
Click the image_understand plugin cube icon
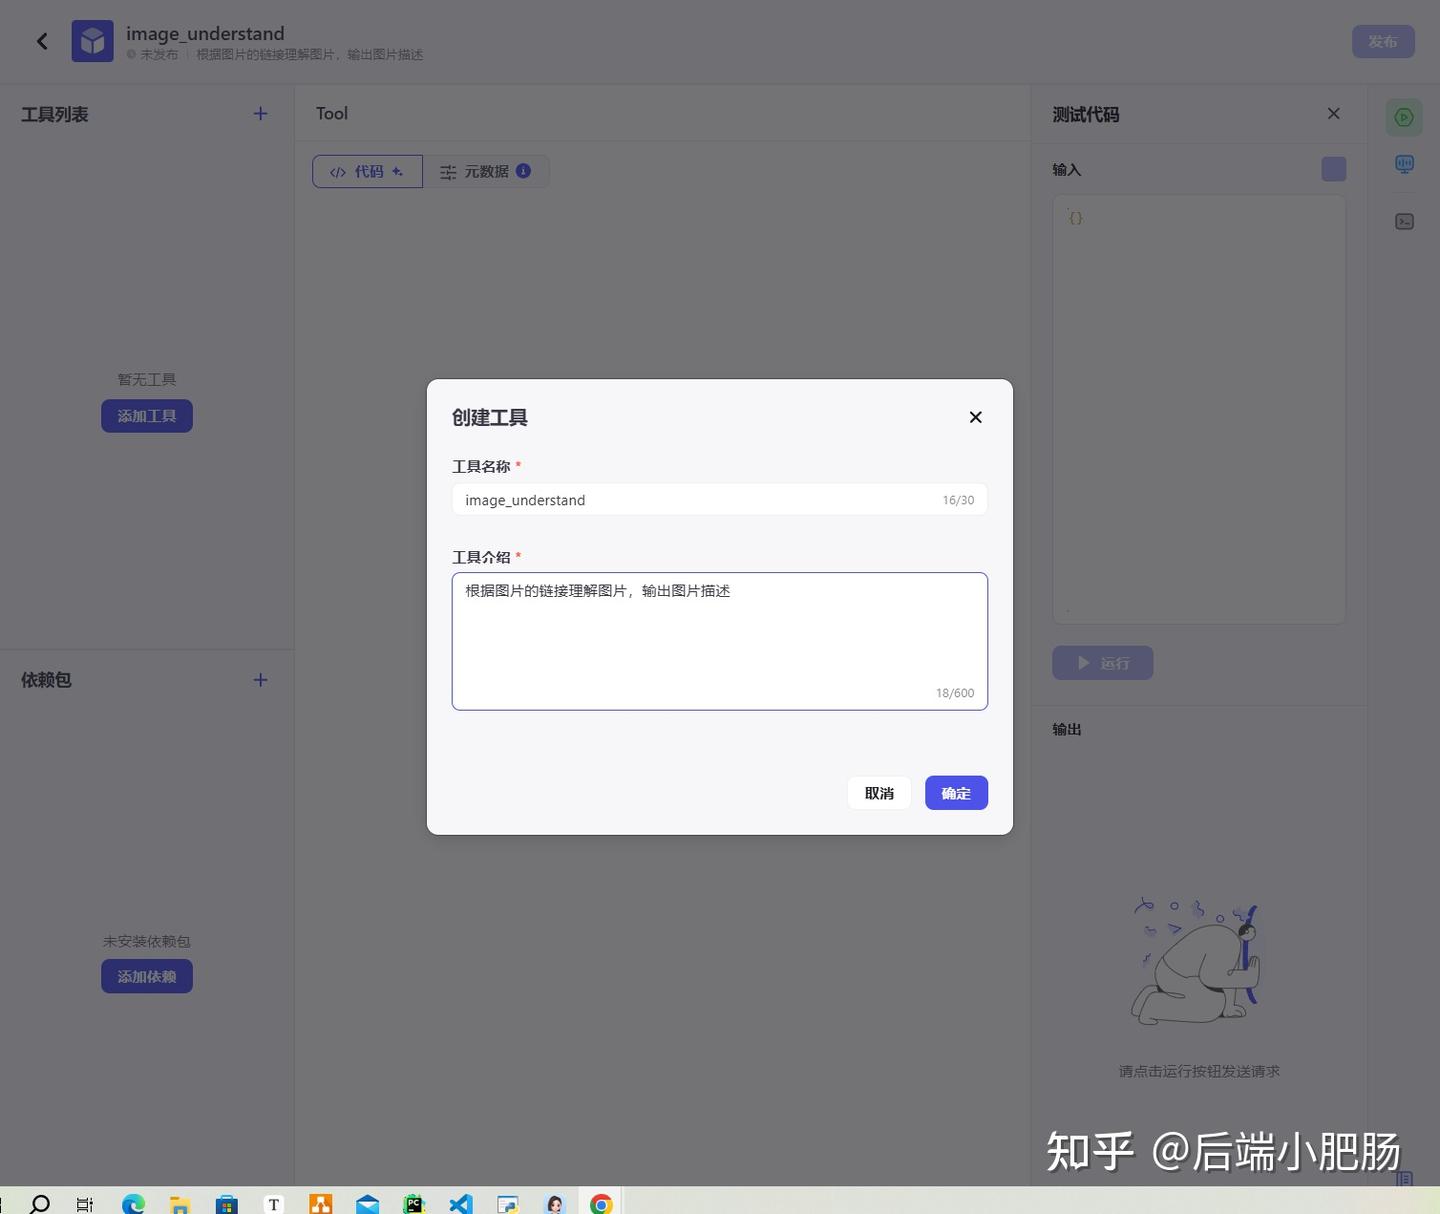click(x=92, y=41)
